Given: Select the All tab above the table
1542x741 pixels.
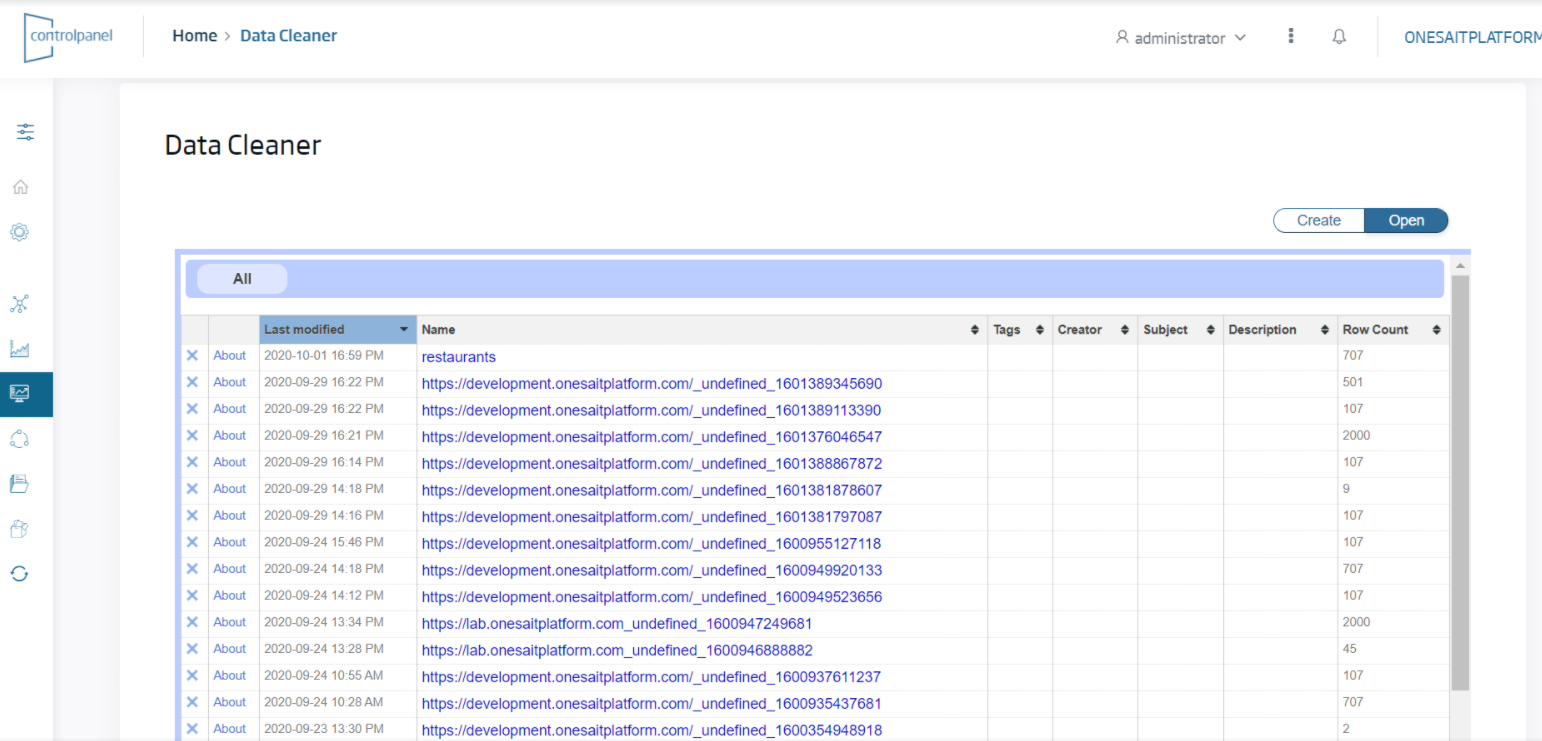Looking at the screenshot, I should point(243,279).
